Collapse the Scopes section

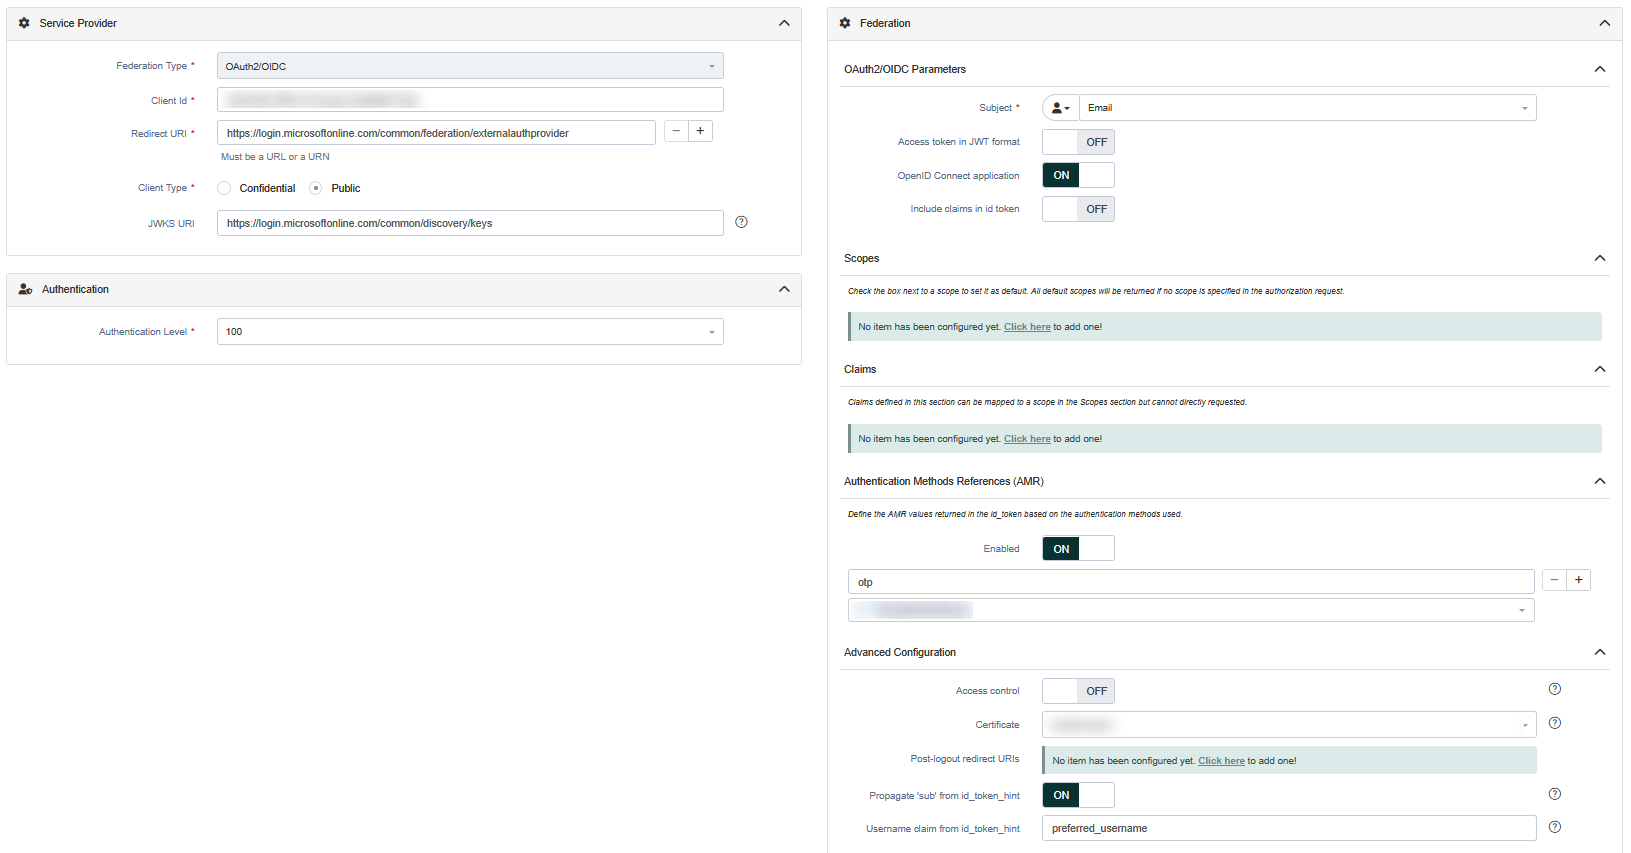(x=1600, y=258)
